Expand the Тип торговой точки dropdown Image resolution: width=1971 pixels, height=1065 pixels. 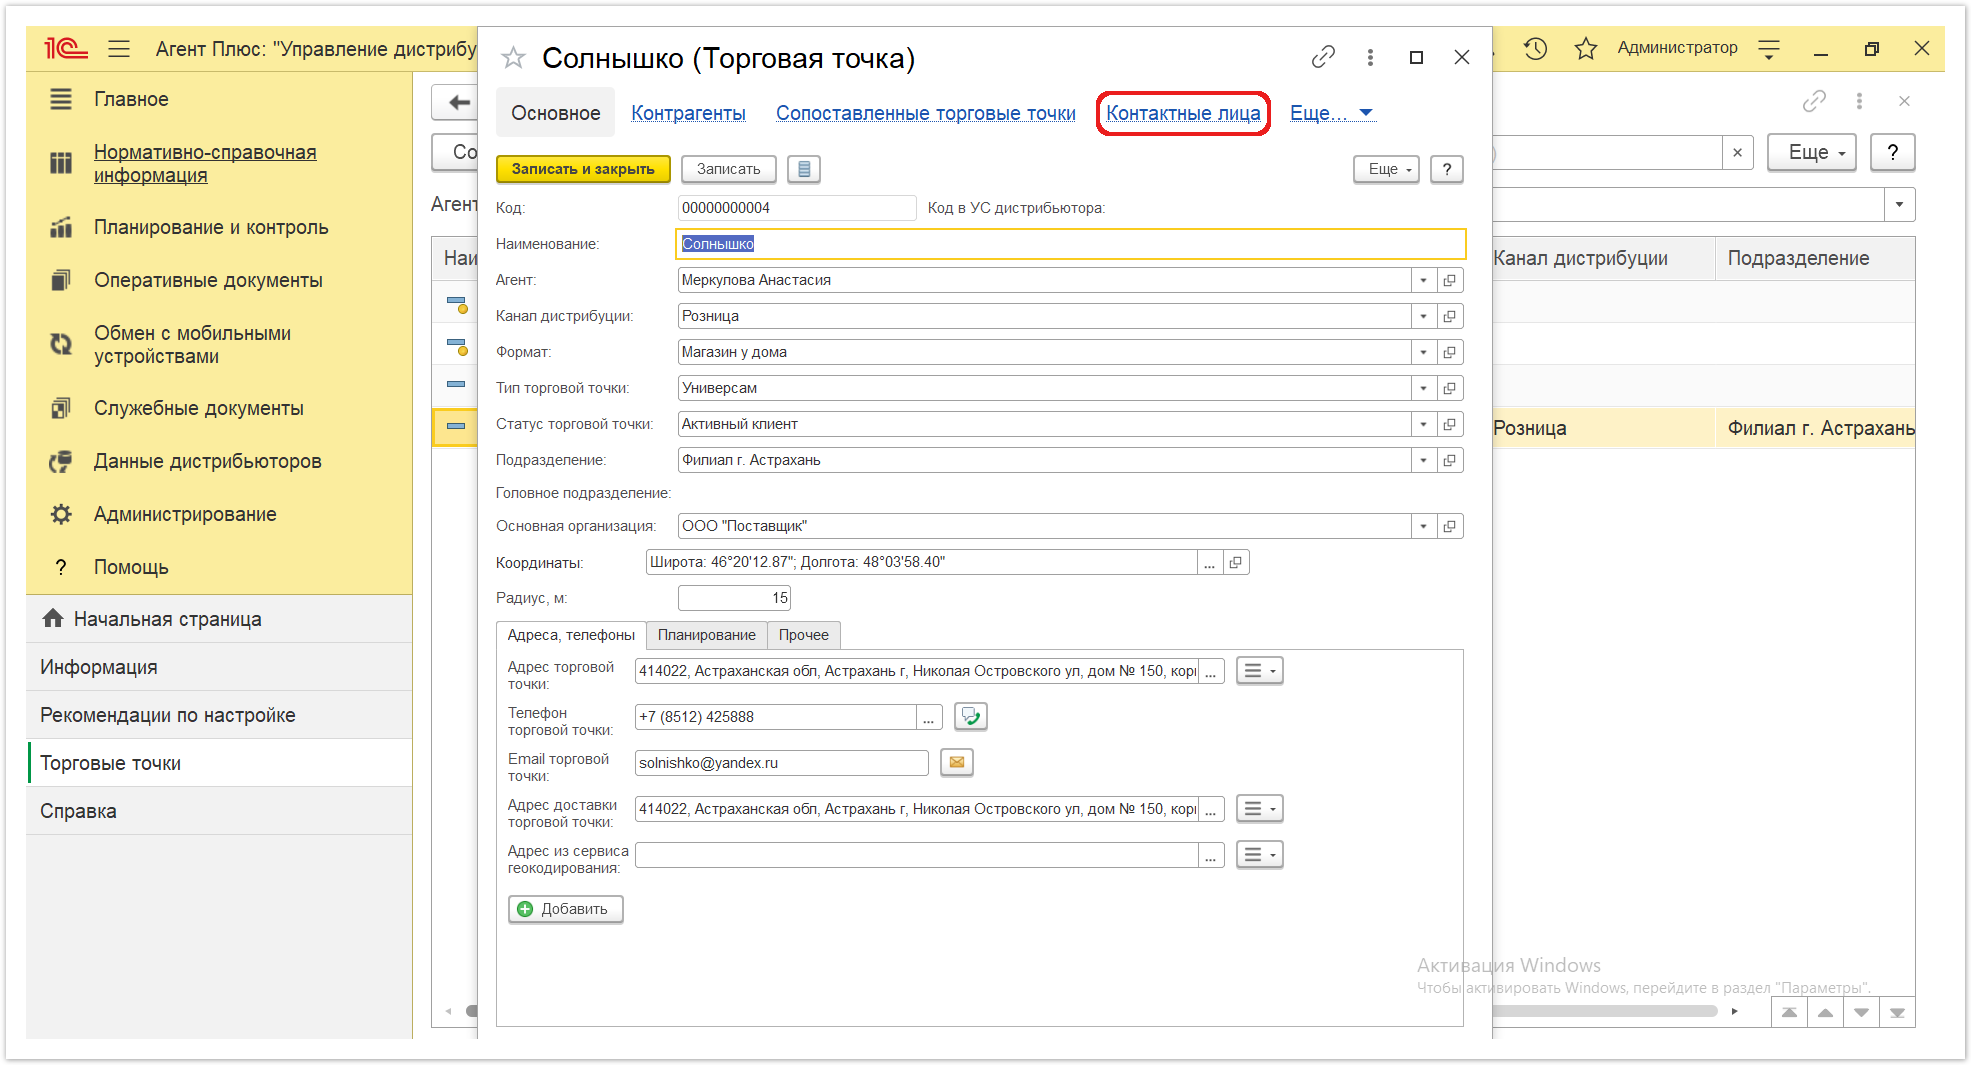pyautogui.click(x=1423, y=388)
